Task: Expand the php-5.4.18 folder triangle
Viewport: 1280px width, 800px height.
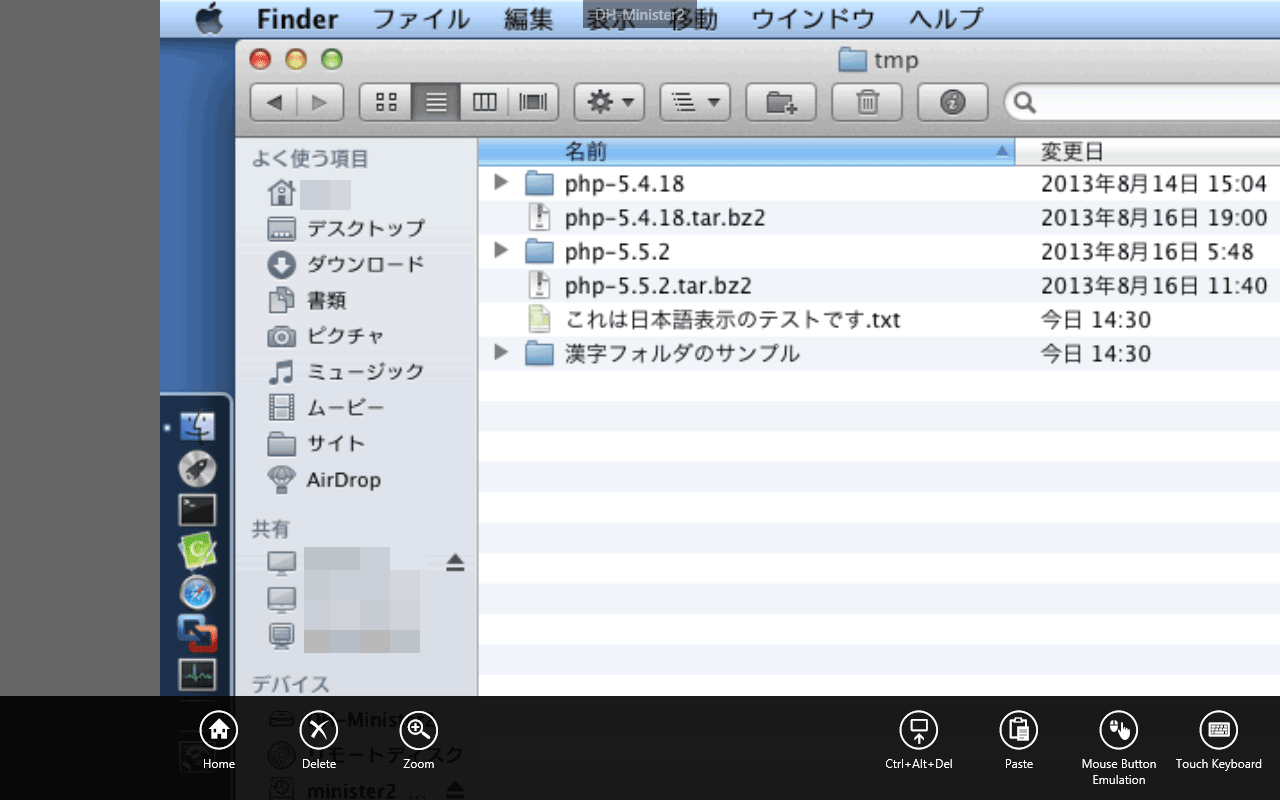Action: pyautogui.click(x=502, y=182)
